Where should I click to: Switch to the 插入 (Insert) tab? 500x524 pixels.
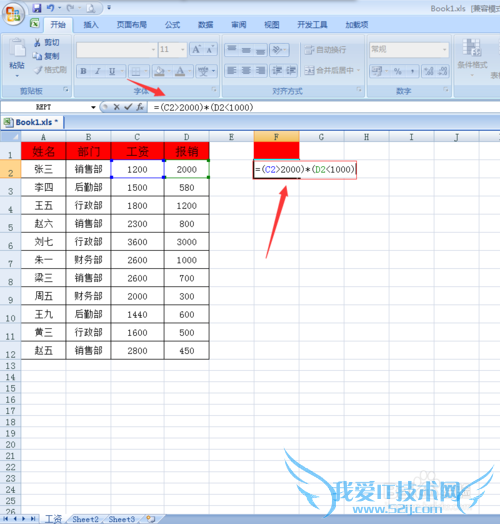91,25
